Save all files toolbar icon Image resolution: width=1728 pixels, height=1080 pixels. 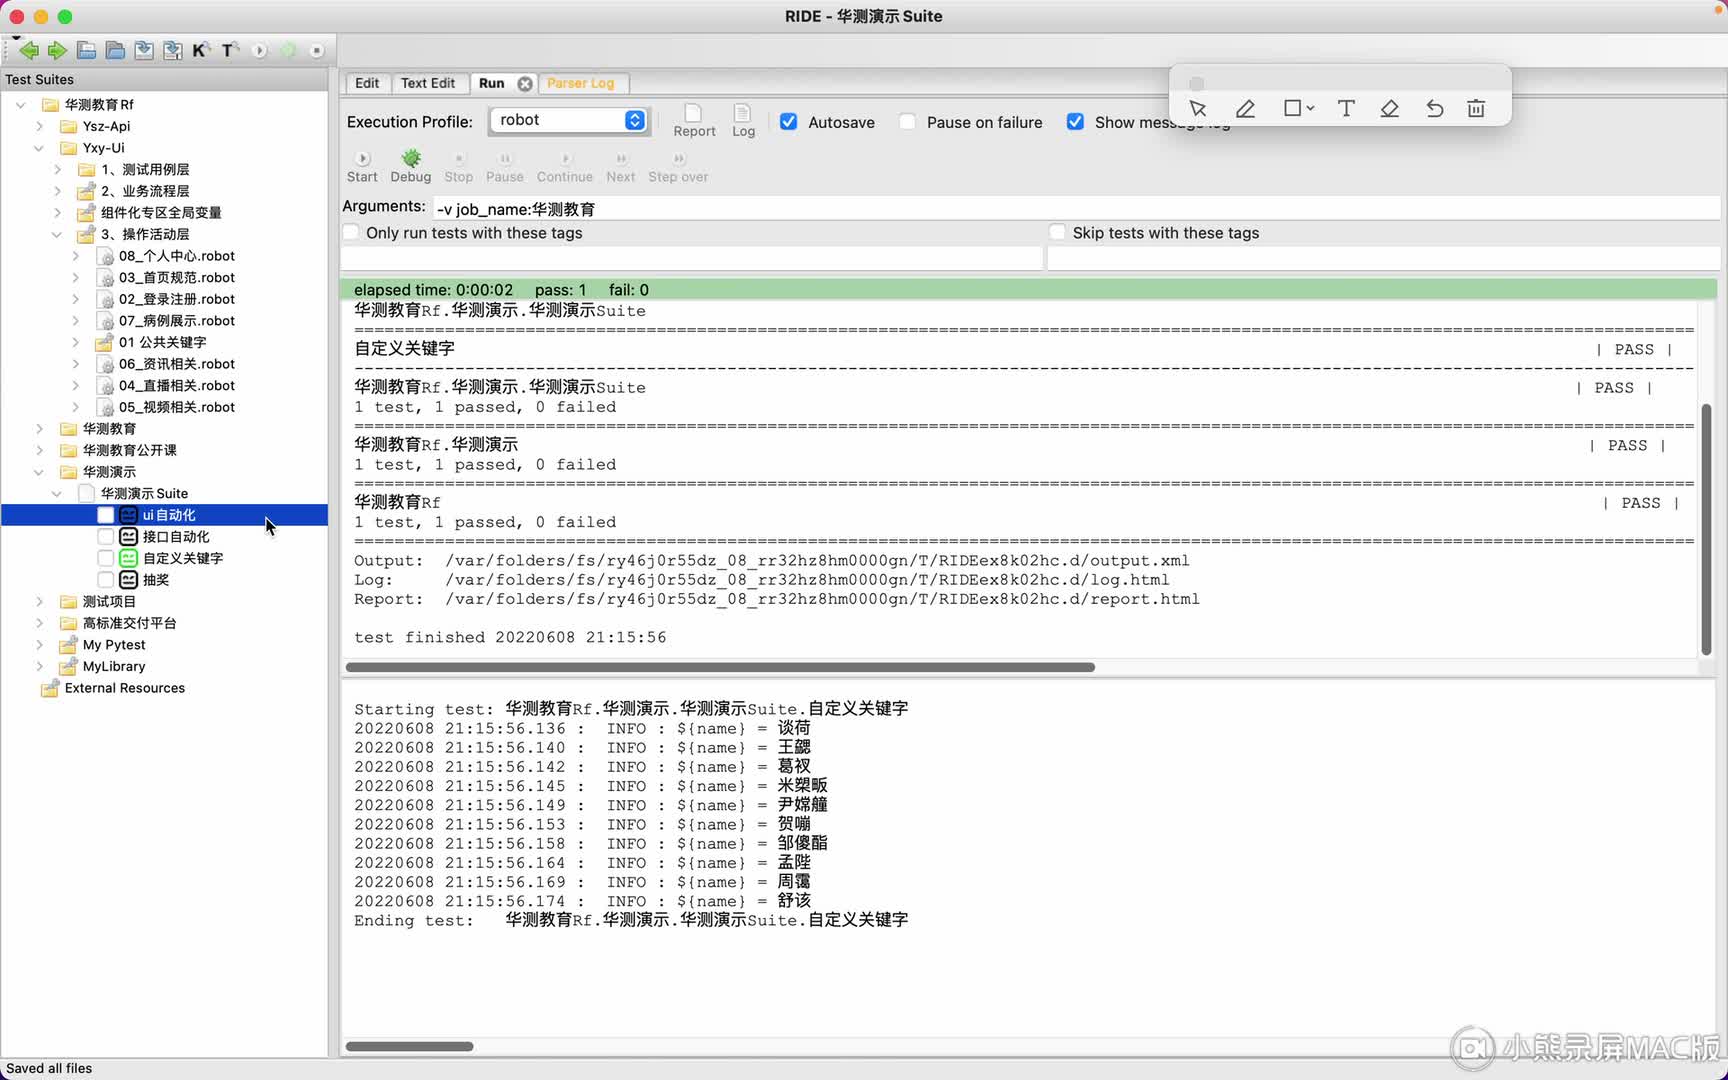point(173,50)
